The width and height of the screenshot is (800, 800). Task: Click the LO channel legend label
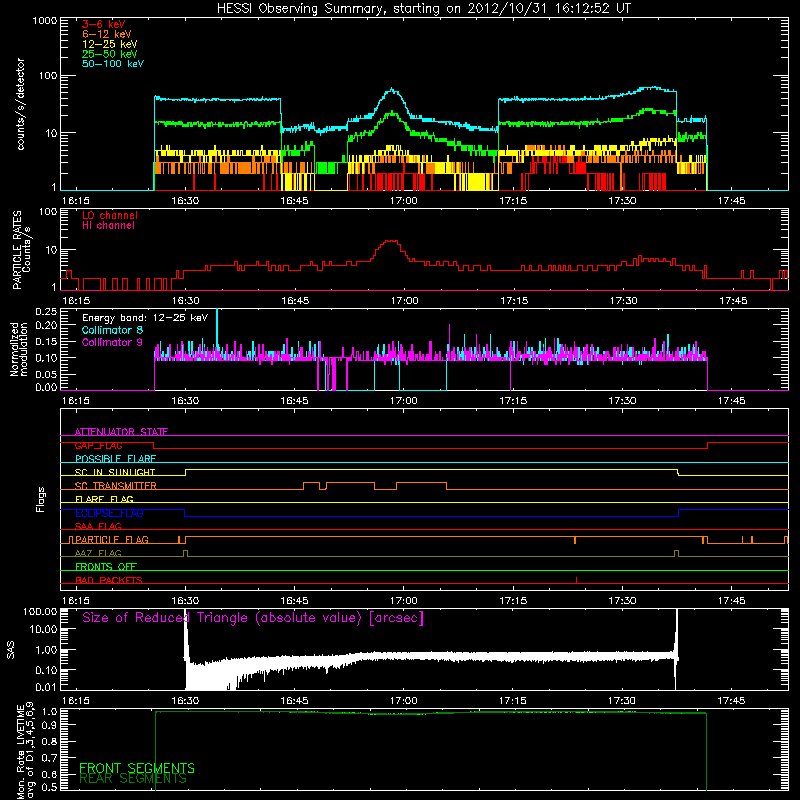(110, 215)
